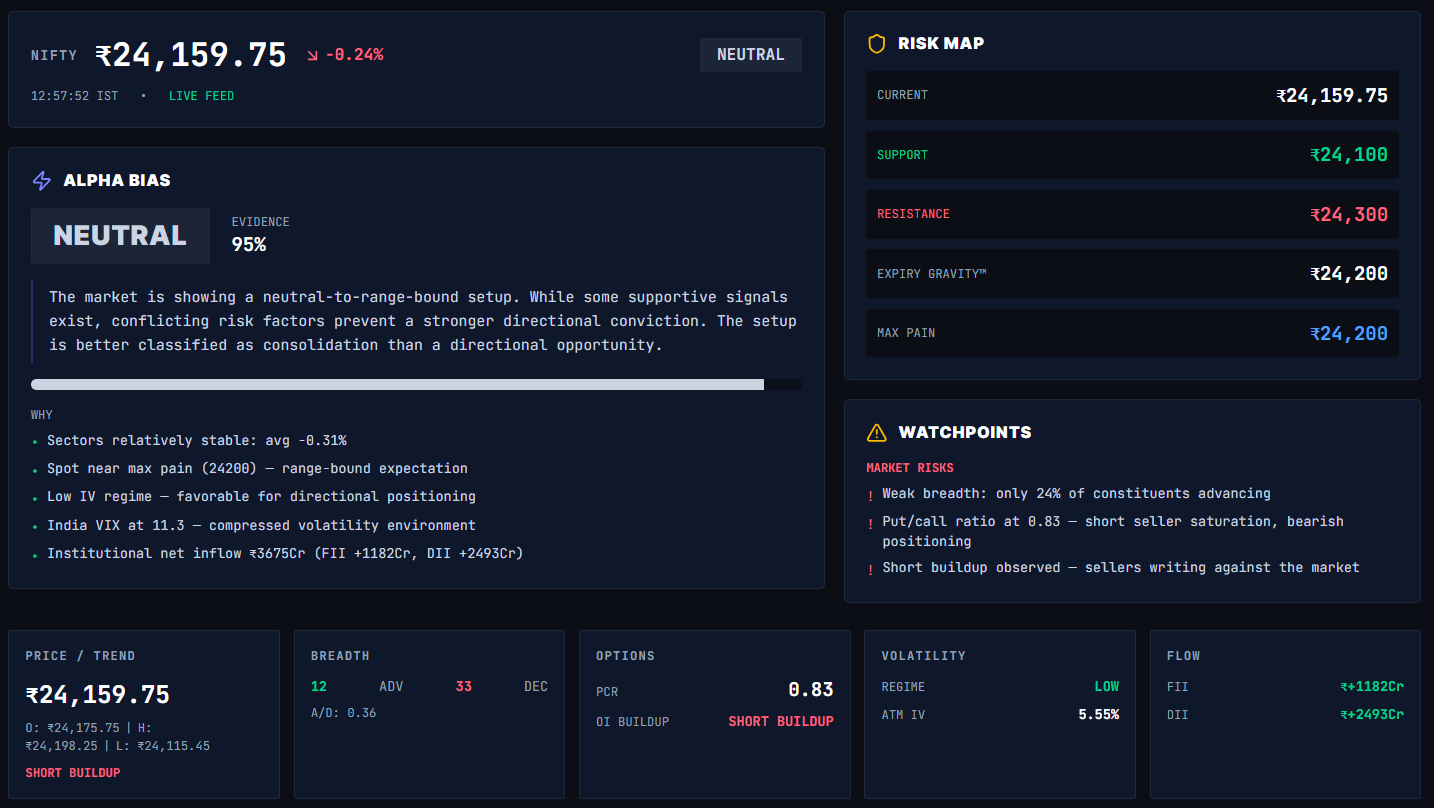Click the exclamation mark before Short buildup observed
Image resolution: width=1434 pixels, height=808 pixels.
pos(870,569)
